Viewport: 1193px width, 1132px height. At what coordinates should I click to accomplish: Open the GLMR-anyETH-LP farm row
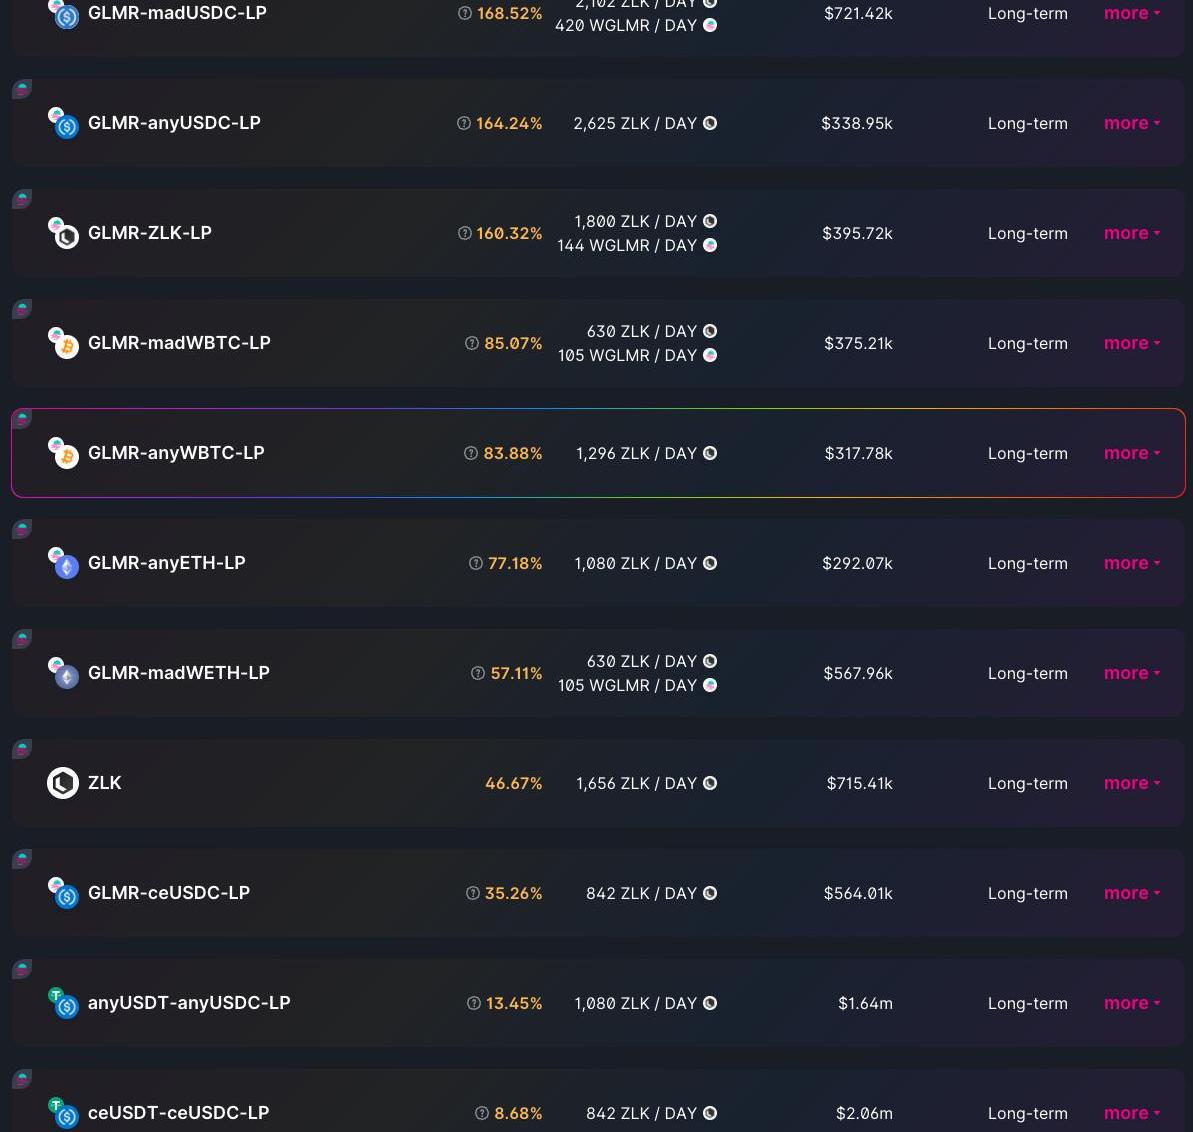[598, 563]
